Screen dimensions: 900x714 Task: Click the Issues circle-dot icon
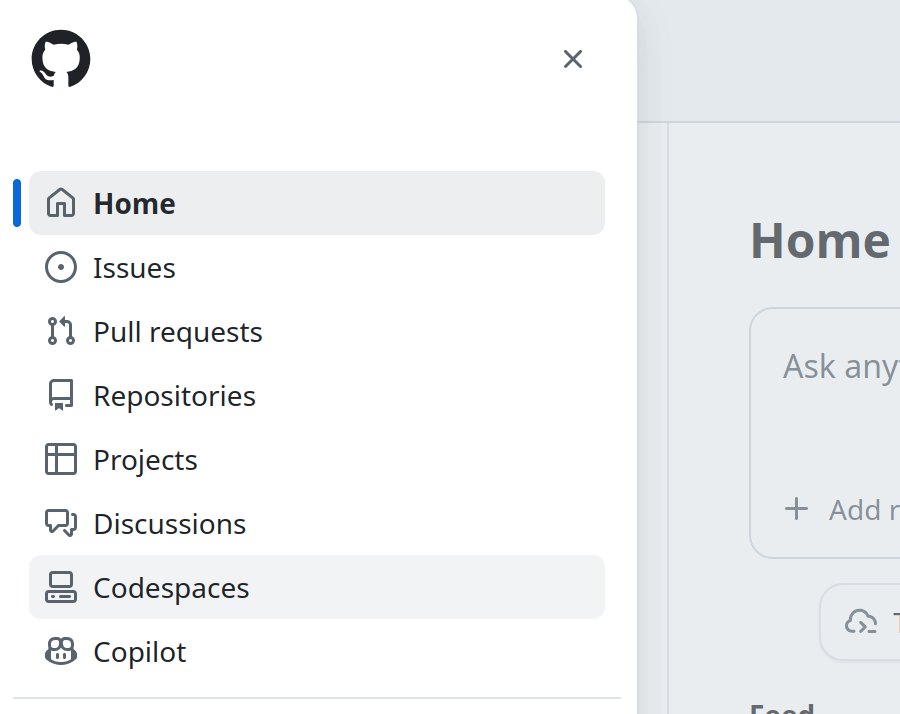pyautogui.click(x=61, y=268)
